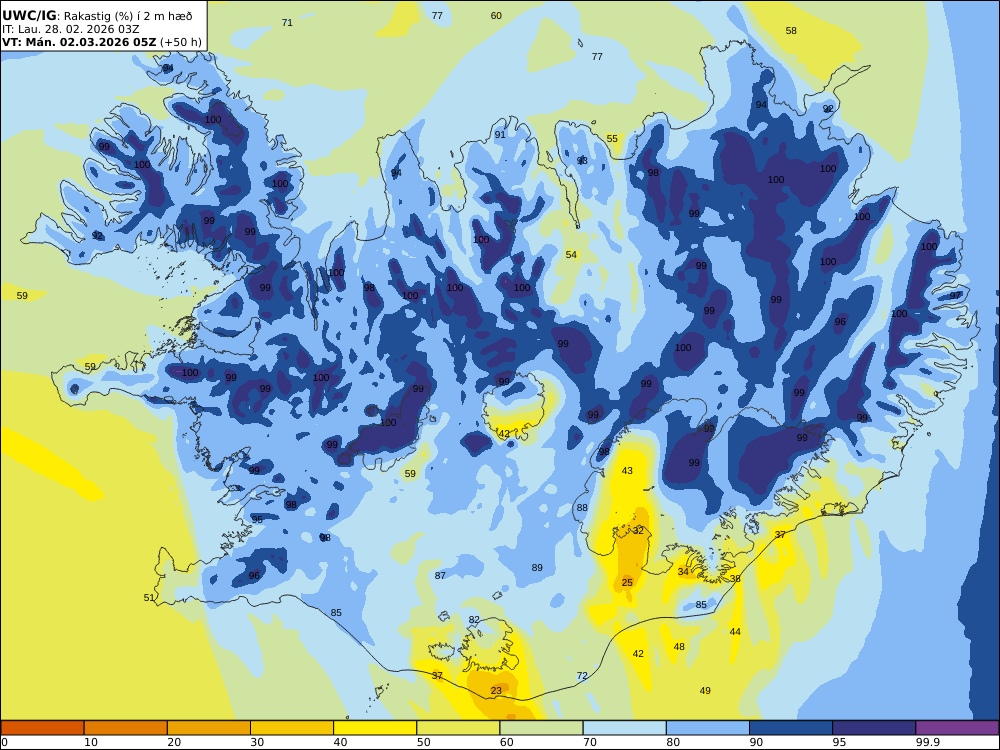Viewport: 1000px width, 750px height.
Task: Click the 70–80 pale blue legend swatch
Action: coord(624,728)
